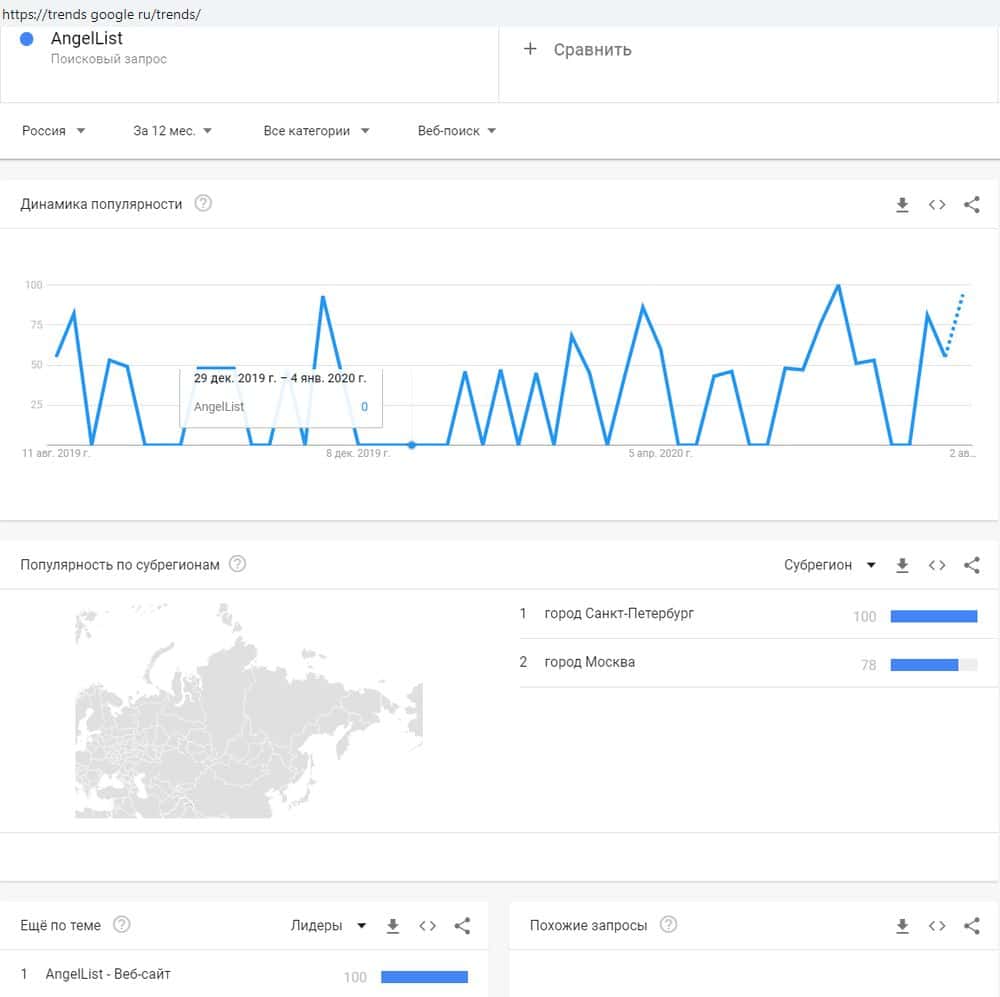Click the 5 апр. 2020 г. axis label
This screenshot has width=1000, height=997.
pyautogui.click(x=660, y=454)
